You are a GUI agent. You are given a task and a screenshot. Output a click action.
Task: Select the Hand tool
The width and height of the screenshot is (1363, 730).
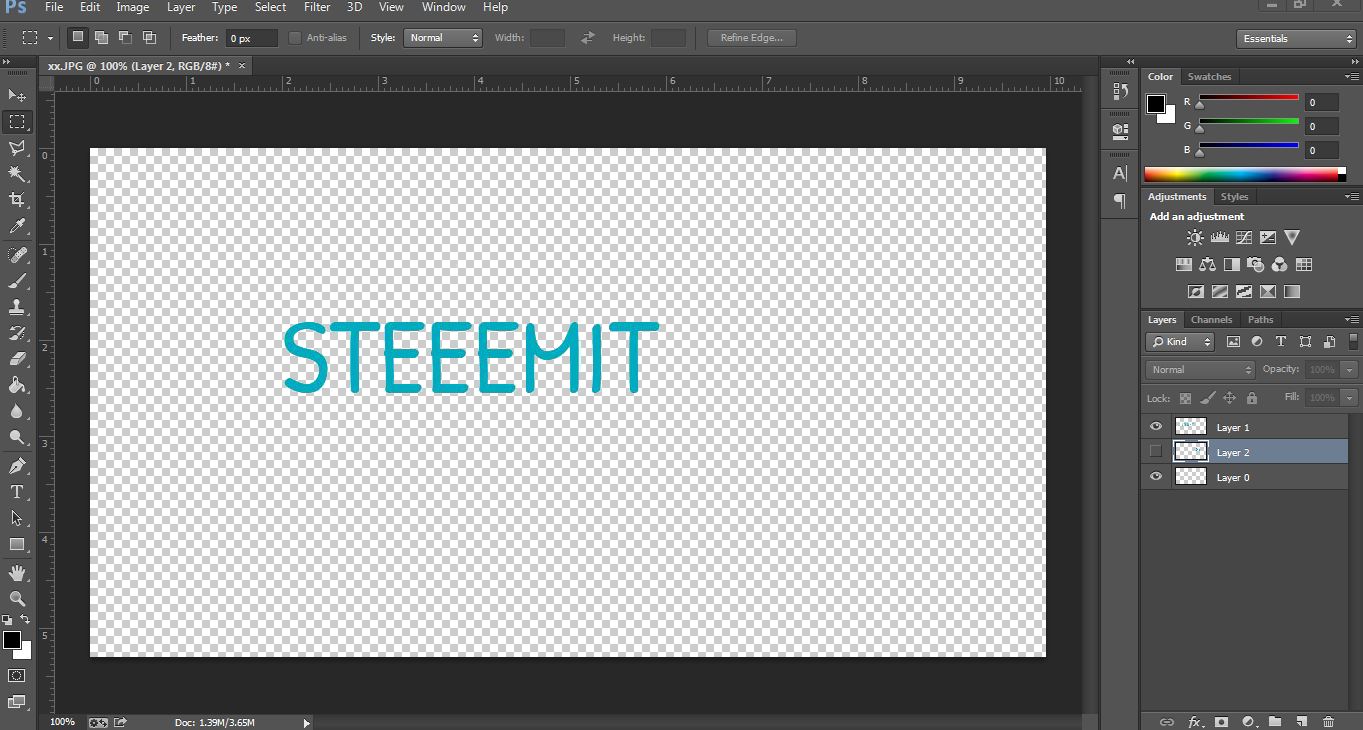(17, 573)
